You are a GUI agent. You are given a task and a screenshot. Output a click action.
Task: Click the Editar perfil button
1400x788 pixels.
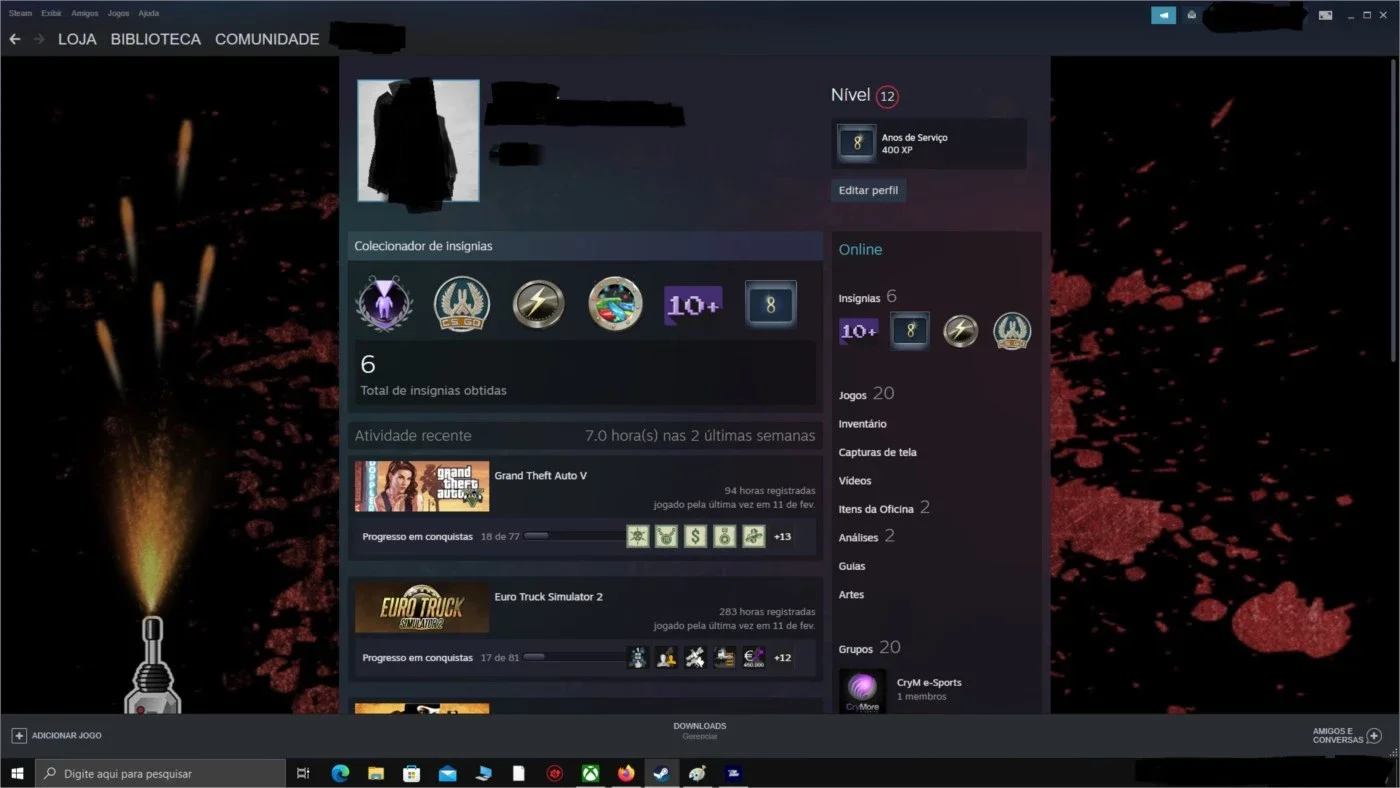[x=868, y=190]
